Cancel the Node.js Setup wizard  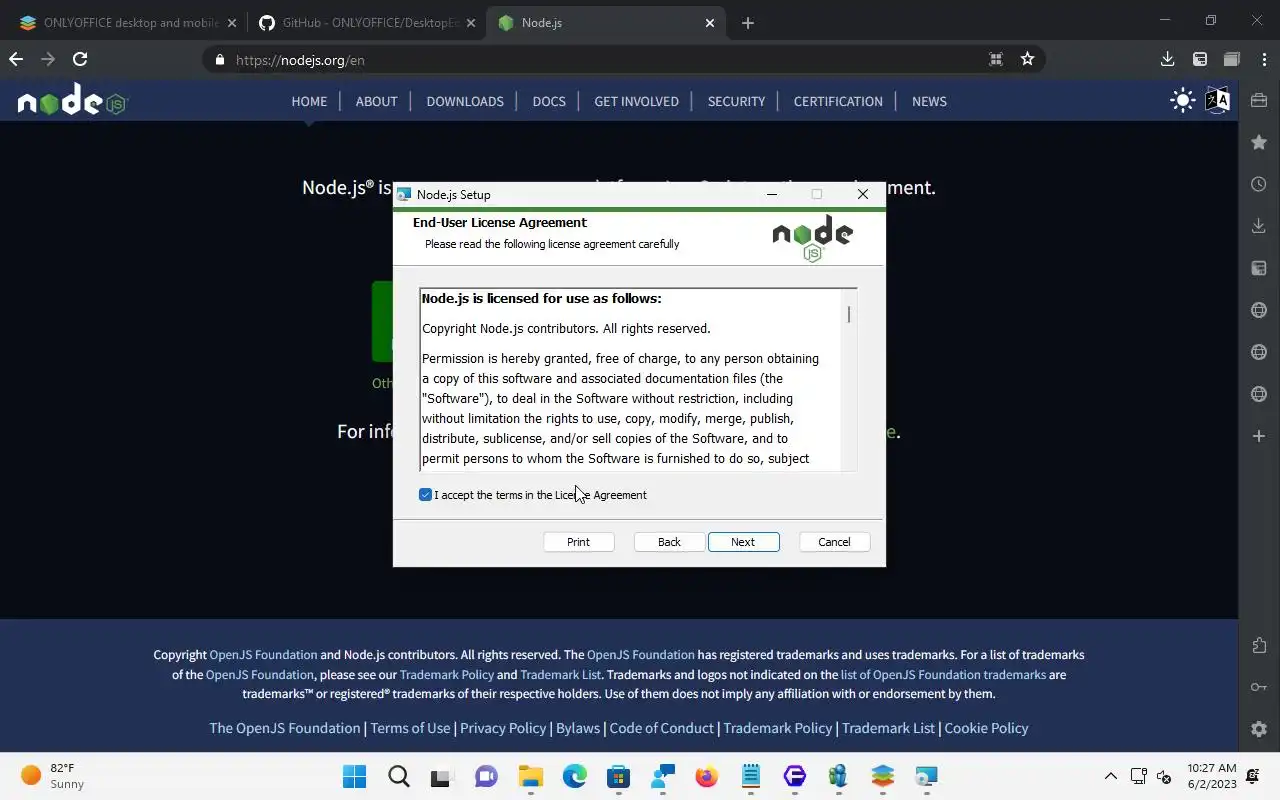point(834,541)
